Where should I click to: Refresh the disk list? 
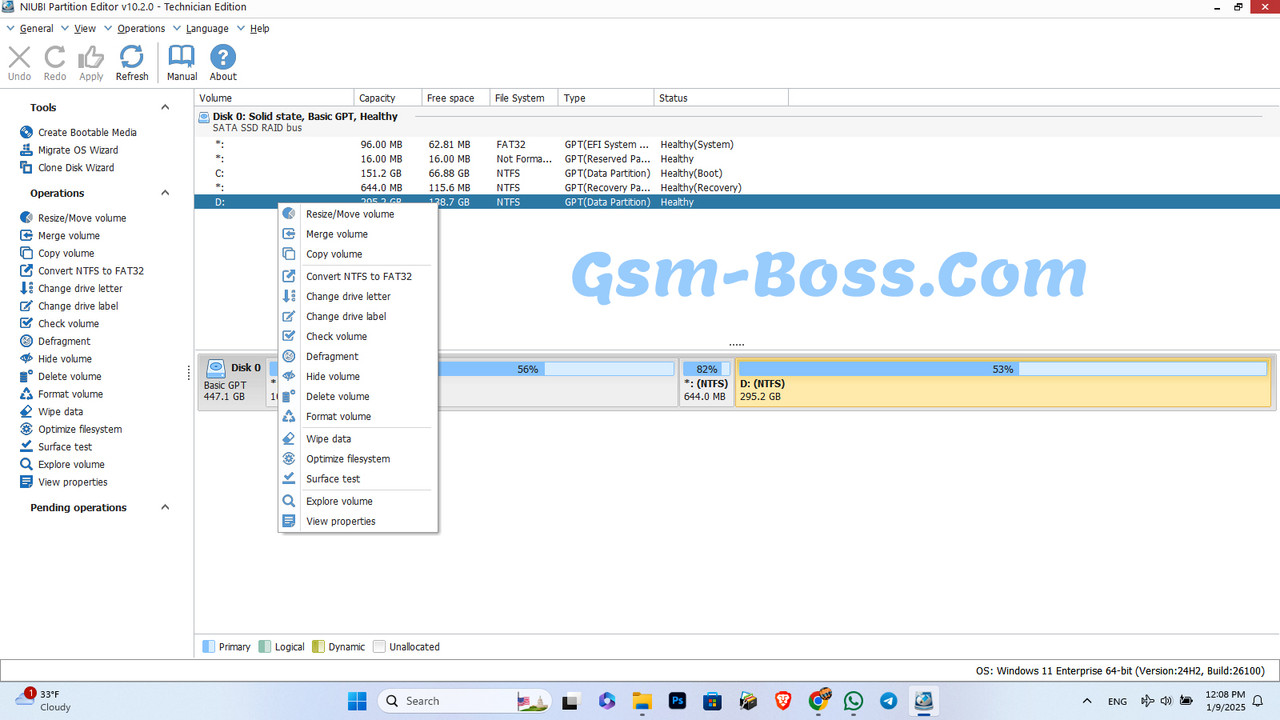[x=132, y=63]
